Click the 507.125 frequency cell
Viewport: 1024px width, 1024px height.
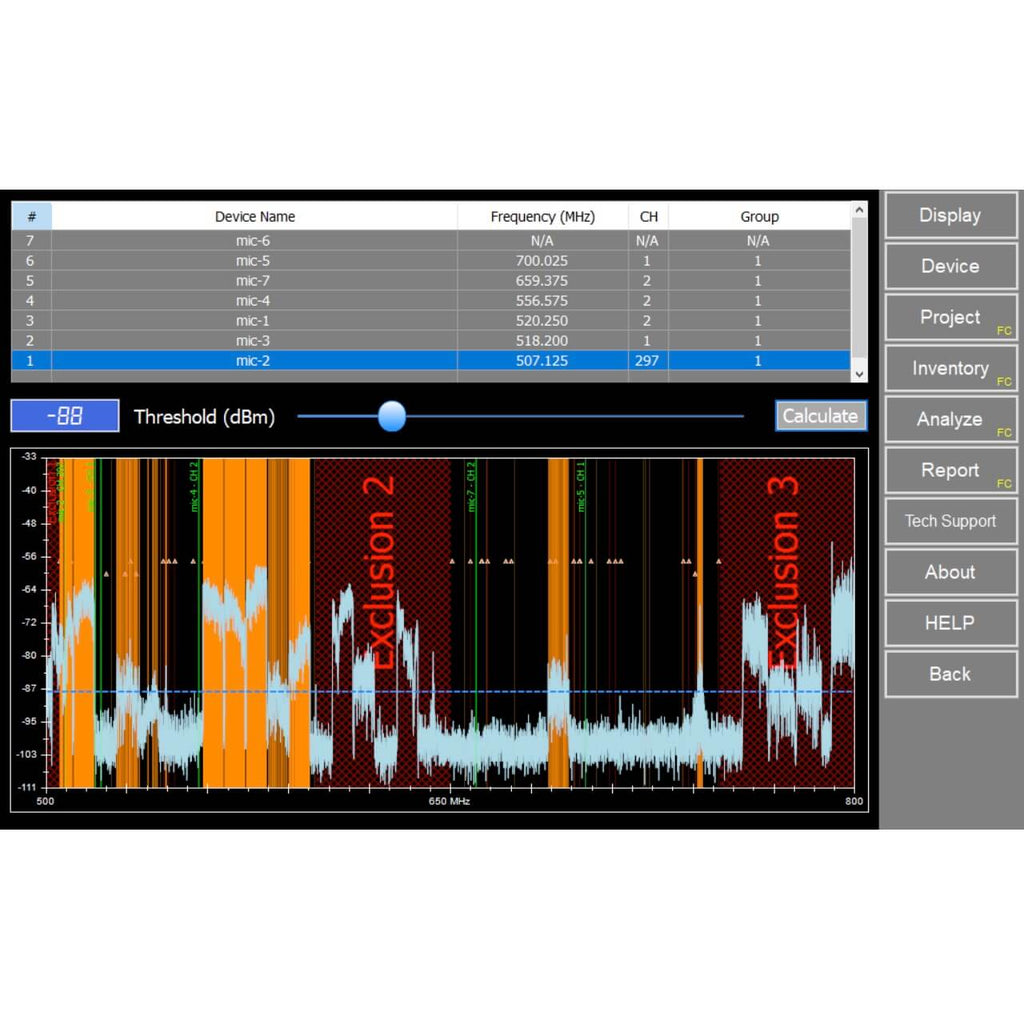click(542, 360)
